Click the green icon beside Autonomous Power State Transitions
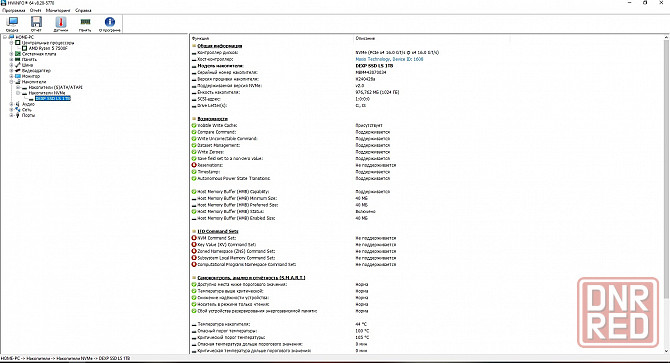This screenshot has width=670, height=363. (194, 178)
